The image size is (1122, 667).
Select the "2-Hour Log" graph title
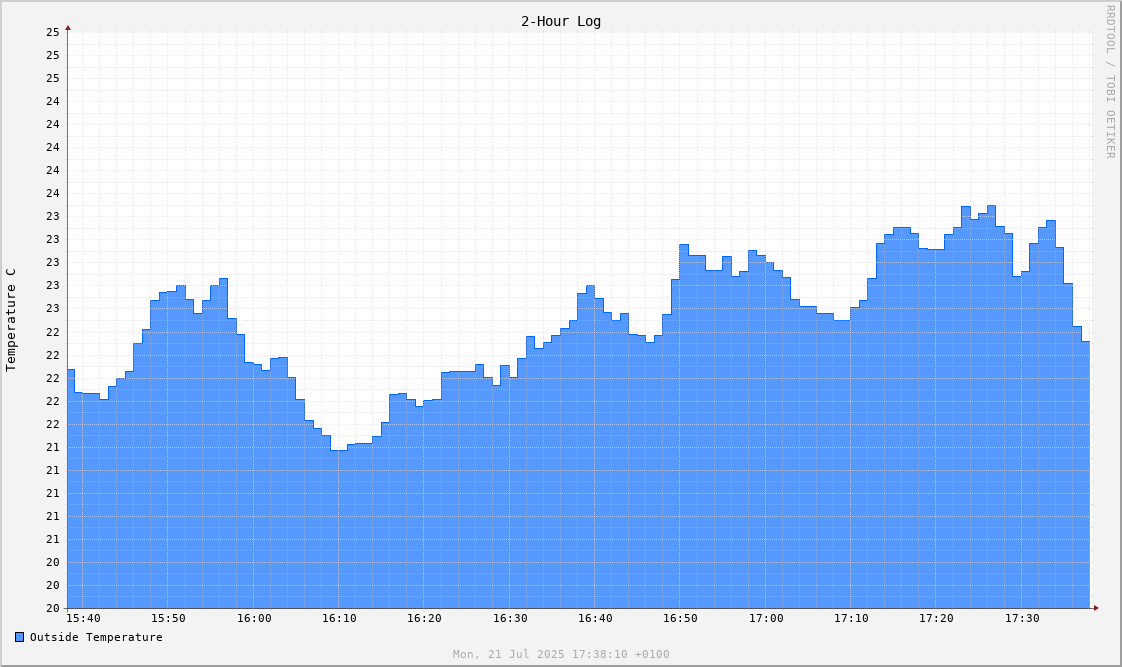tap(561, 21)
